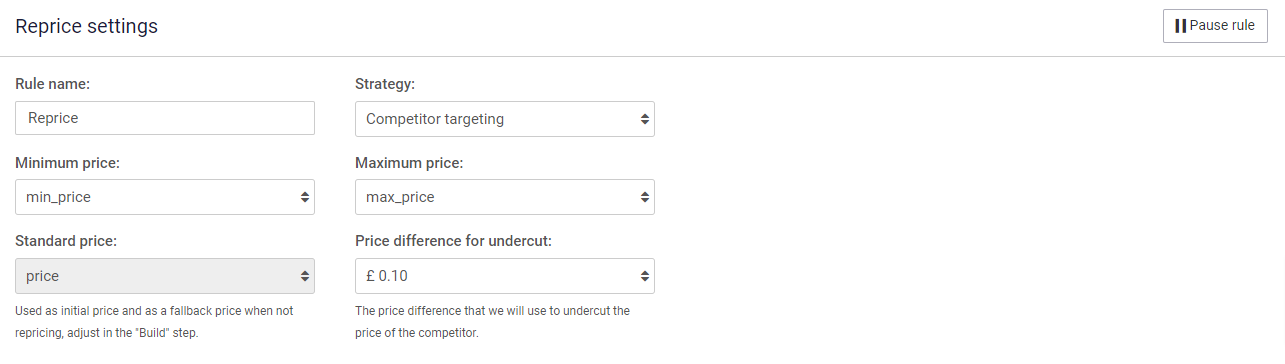The height and width of the screenshot is (364, 1285).
Task: Select the disabled Standard price dropdown
Action: pos(165,276)
